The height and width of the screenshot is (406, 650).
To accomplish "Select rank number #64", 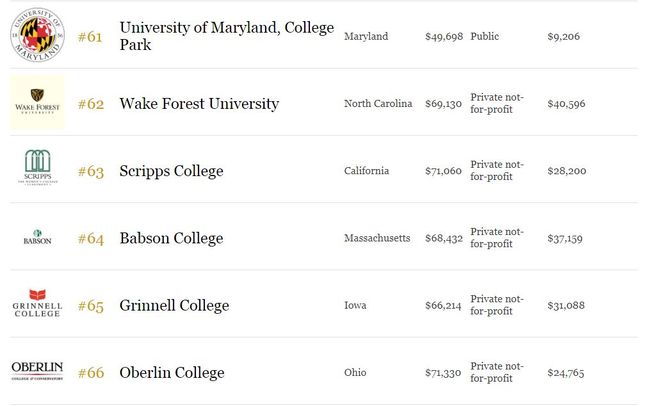I will [x=91, y=238].
